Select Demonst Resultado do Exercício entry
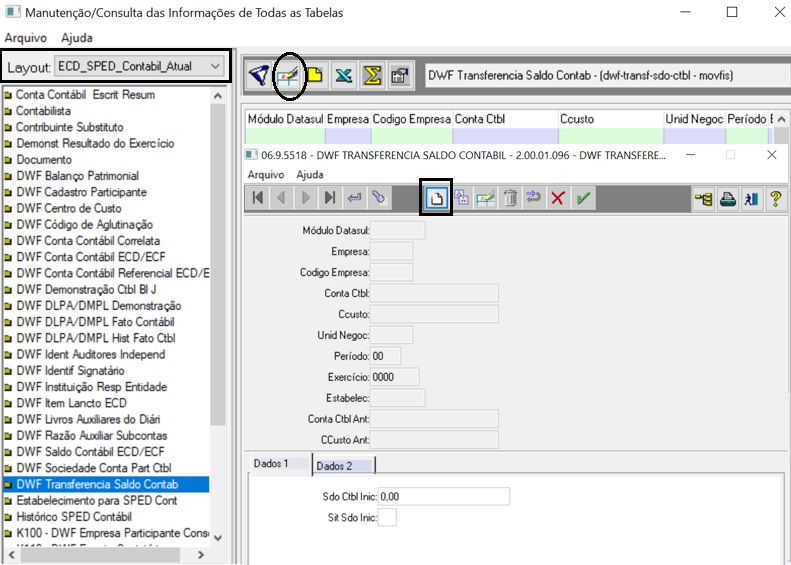The width and height of the screenshot is (791, 565). point(95,143)
